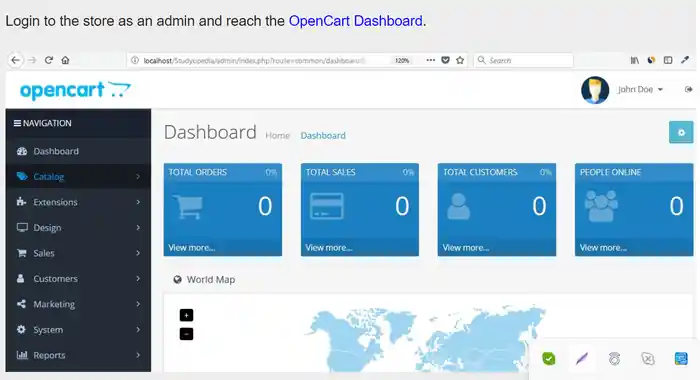Reset zoom using the 120% badge
Image resolution: width=700 pixels, height=380 pixels.
click(402, 60)
